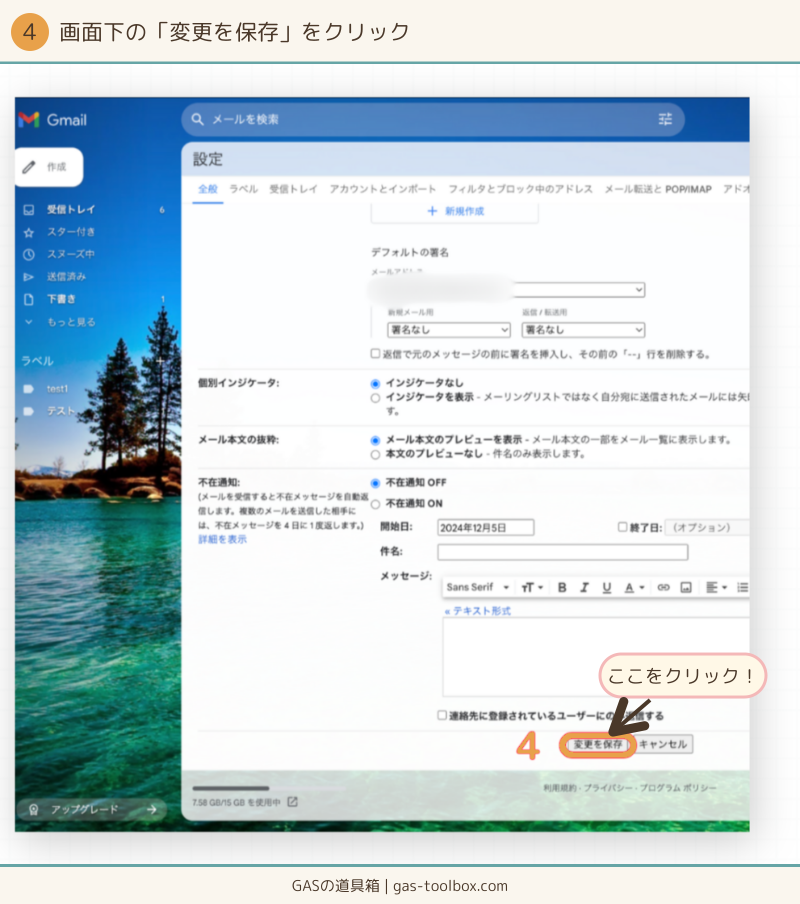Image resolution: width=800 pixels, height=904 pixels.
Task: Open 返信/転送用 signature dropdown
Action: click(x=583, y=330)
